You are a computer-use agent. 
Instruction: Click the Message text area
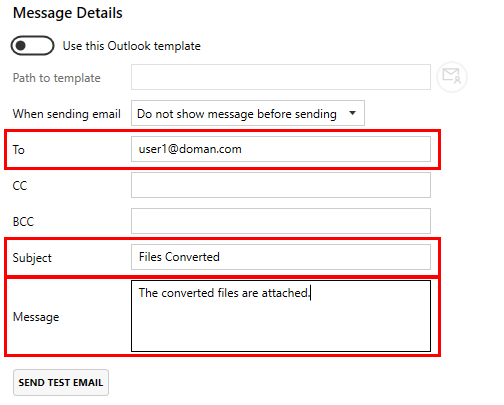281,316
